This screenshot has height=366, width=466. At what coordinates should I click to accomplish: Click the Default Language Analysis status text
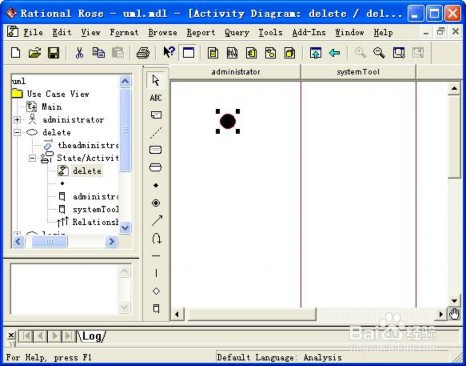coord(279,357)
